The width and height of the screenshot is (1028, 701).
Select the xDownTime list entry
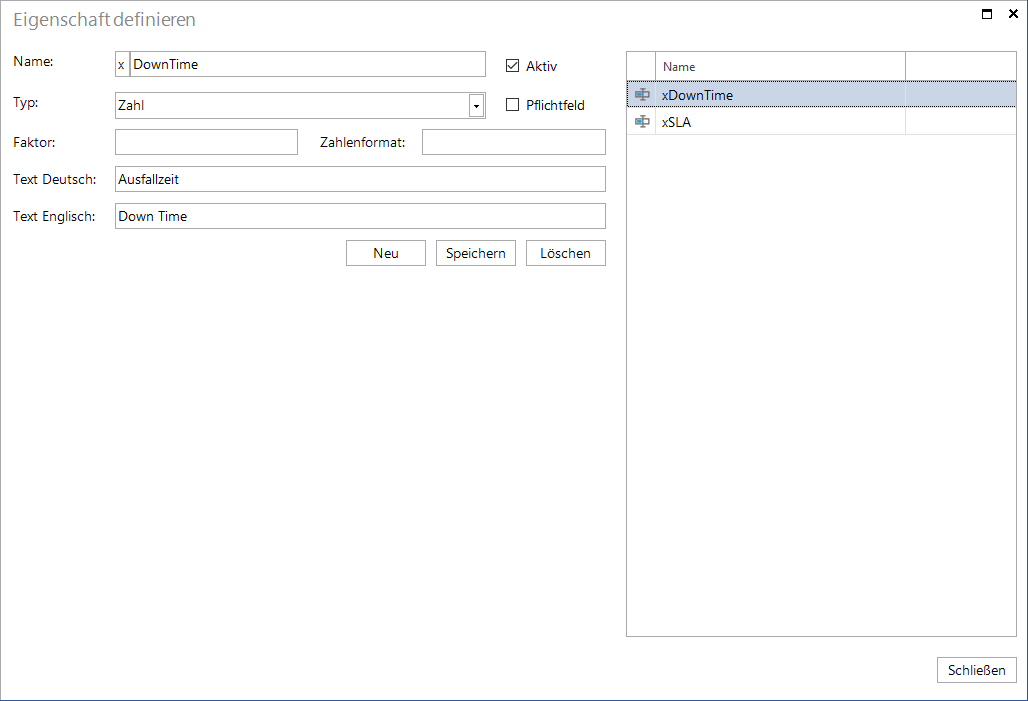(821, 94)
